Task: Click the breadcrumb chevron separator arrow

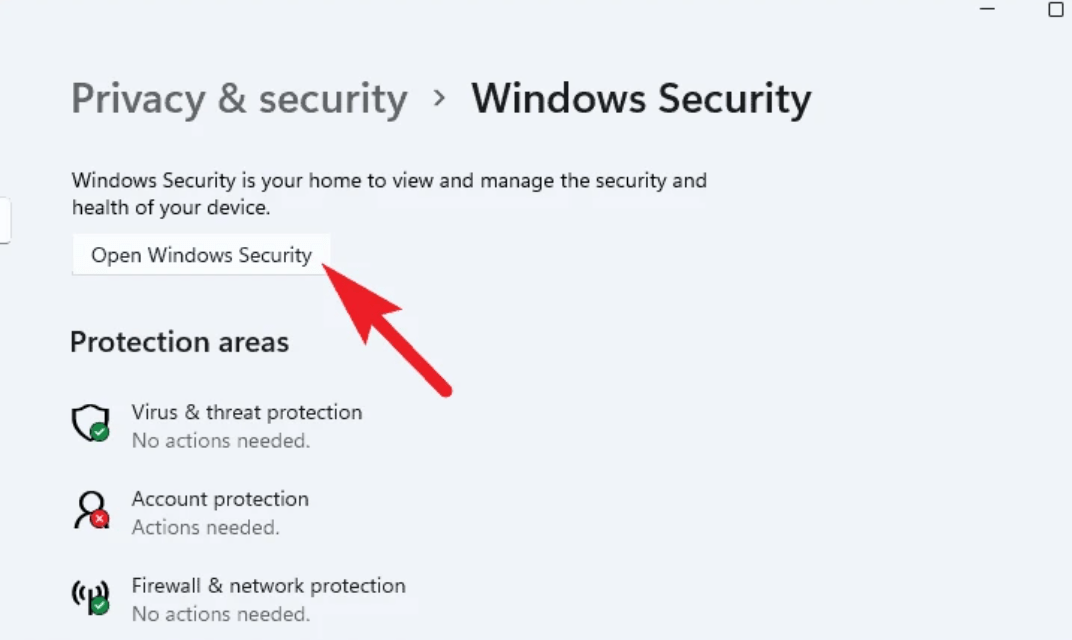Action: pos(439,99)
